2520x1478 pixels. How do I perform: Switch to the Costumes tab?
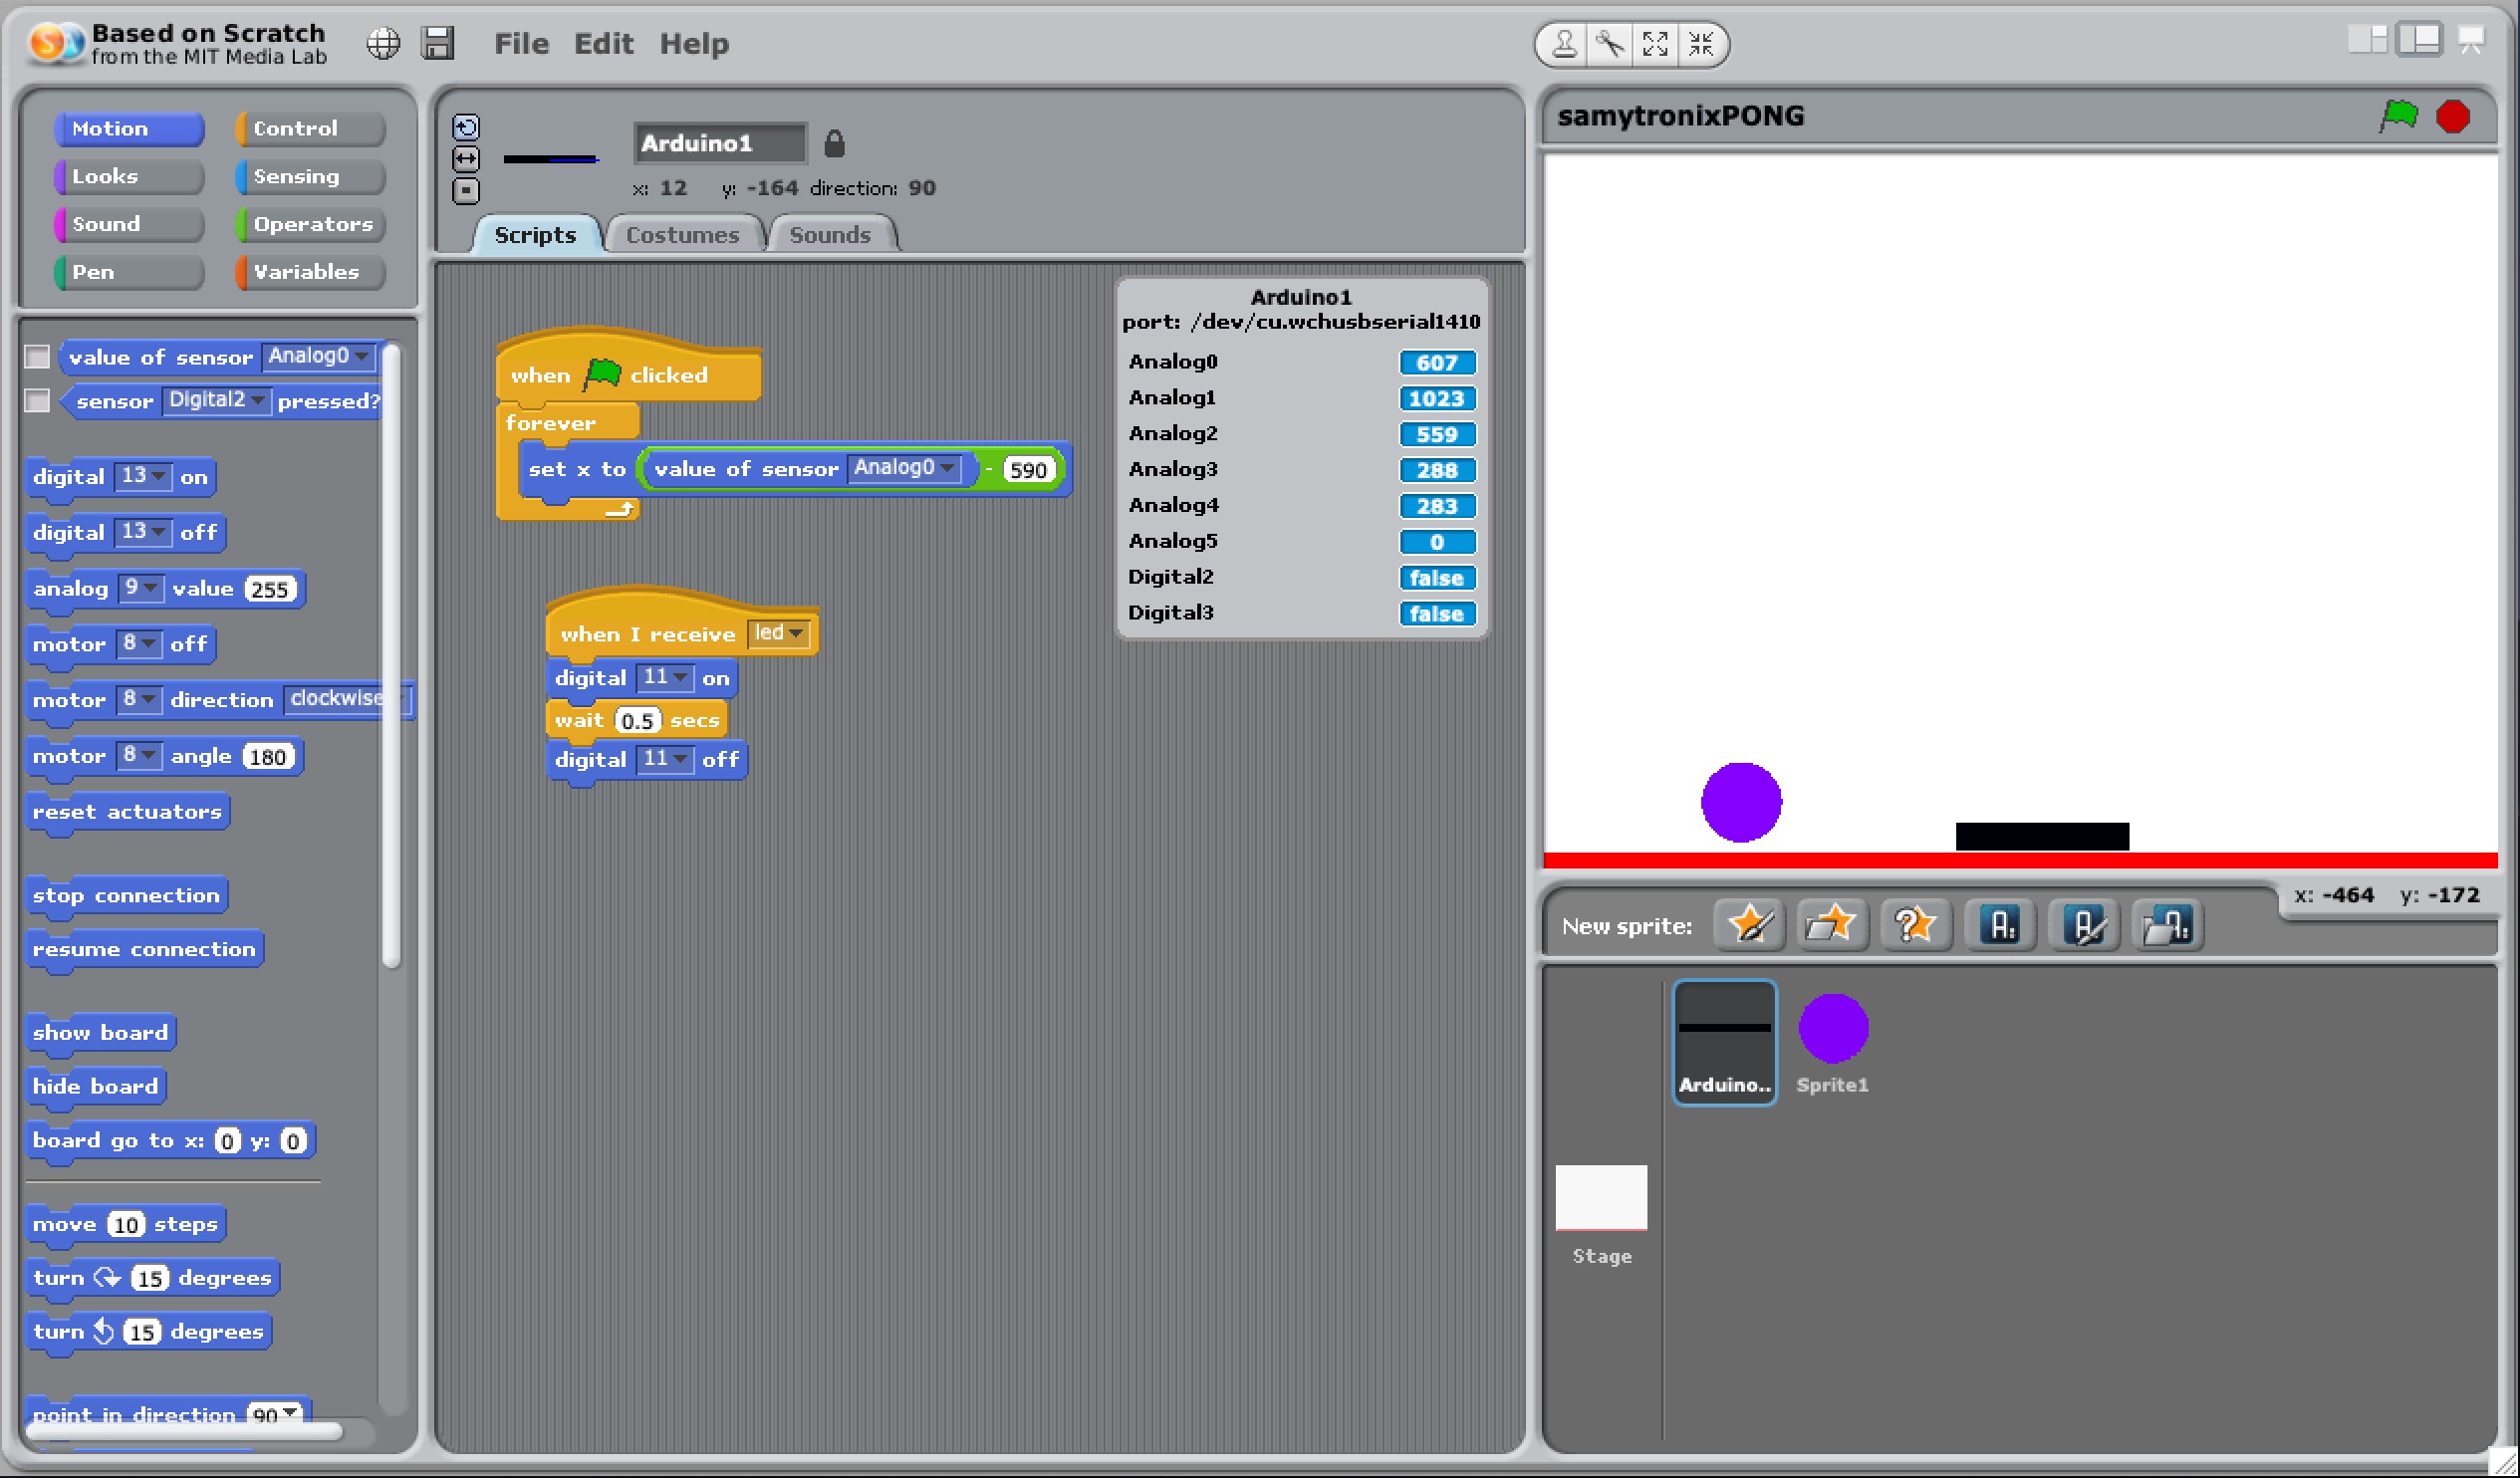[682, 235]
